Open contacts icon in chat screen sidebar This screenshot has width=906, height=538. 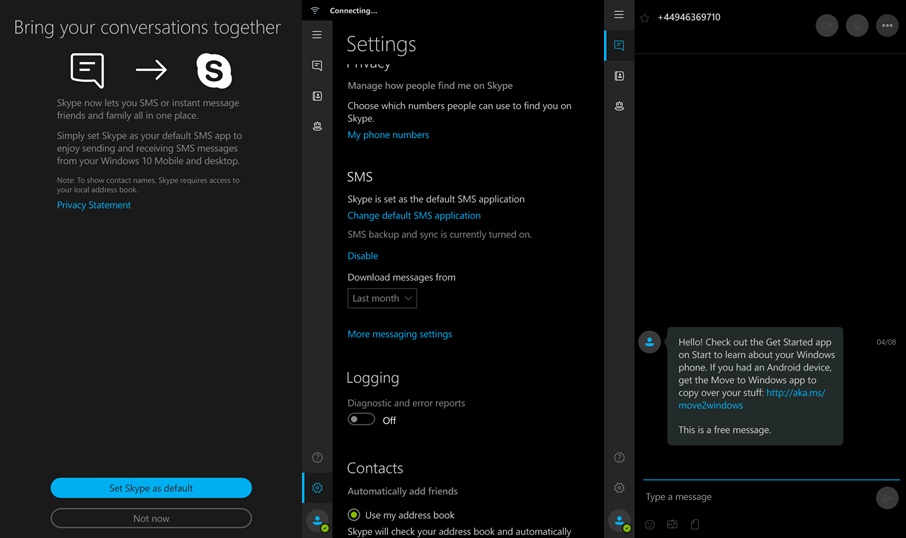coord(619,76)
